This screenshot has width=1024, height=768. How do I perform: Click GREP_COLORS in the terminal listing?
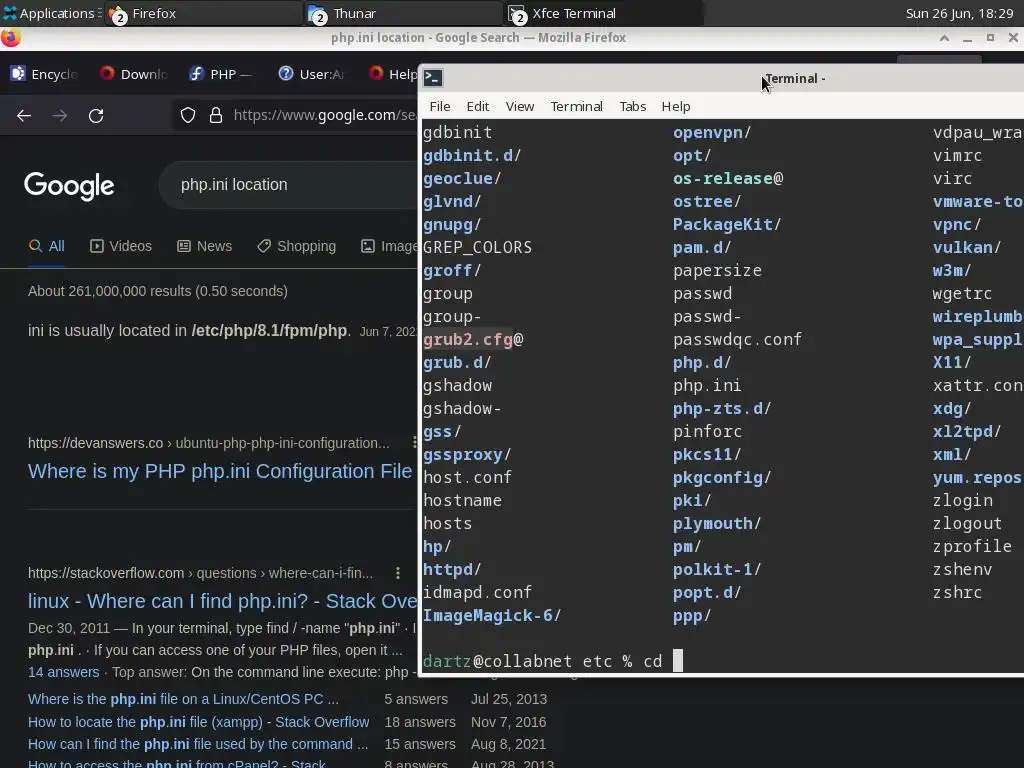(477, 248)
